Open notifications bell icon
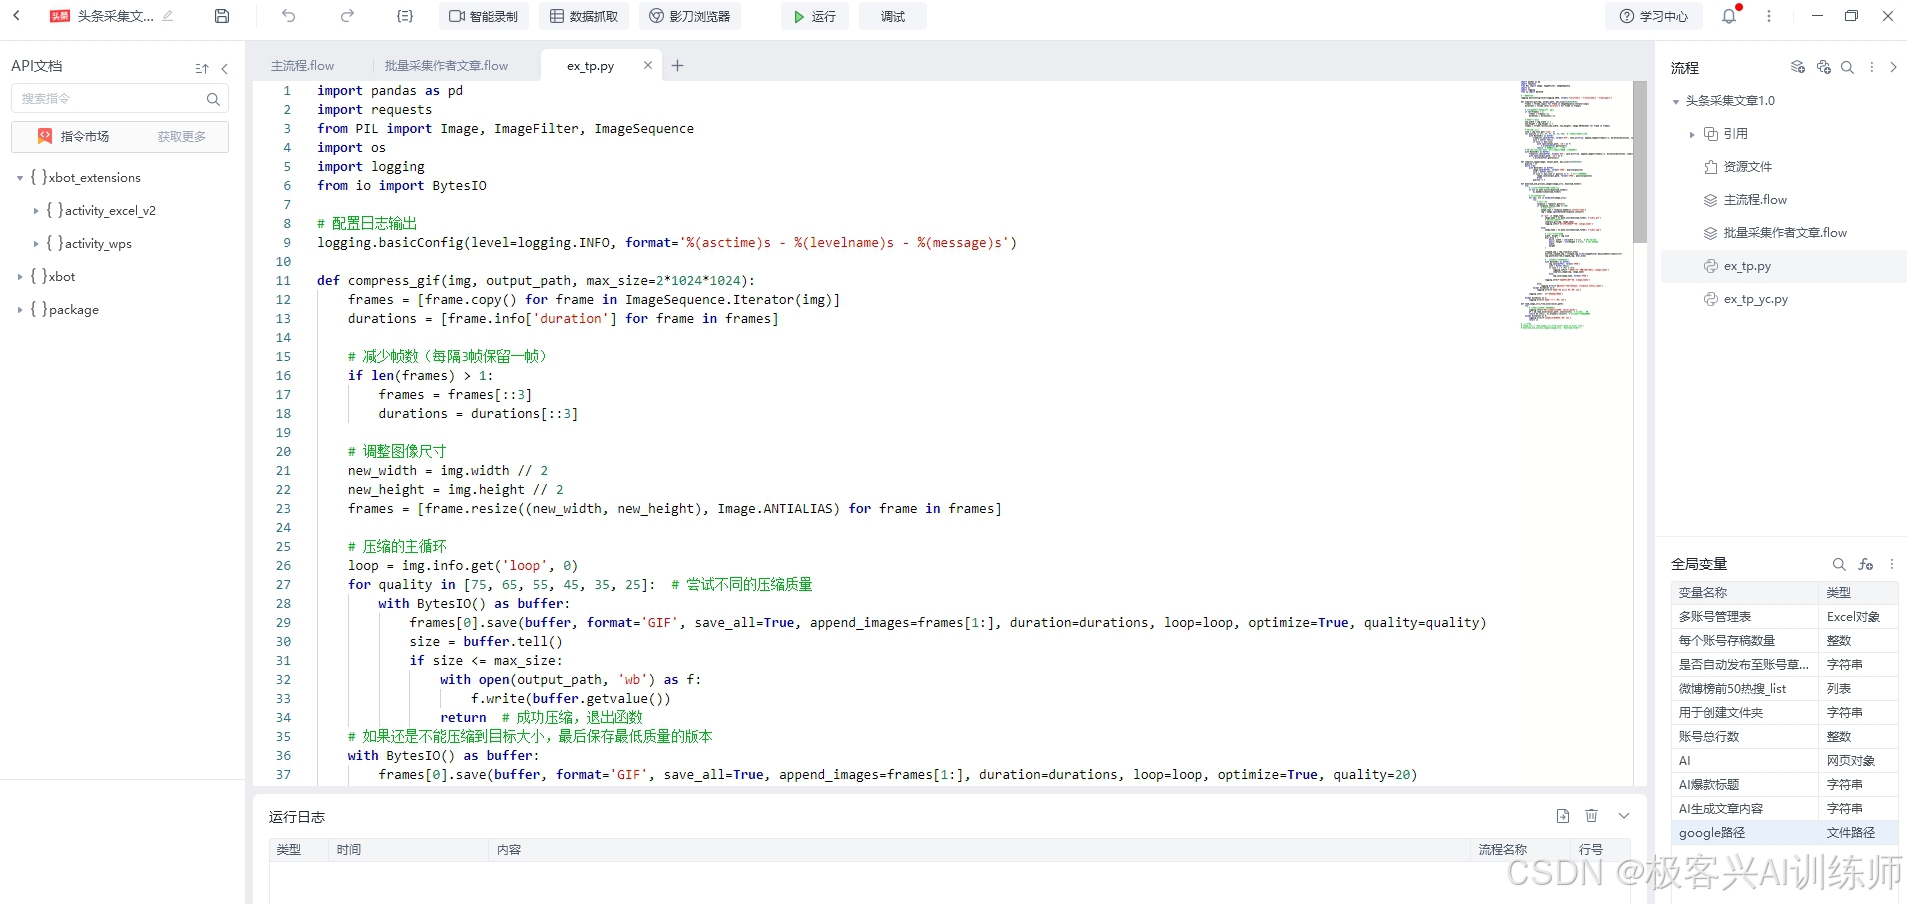The image size is (1907, 904). click(x=1729, y=16)
